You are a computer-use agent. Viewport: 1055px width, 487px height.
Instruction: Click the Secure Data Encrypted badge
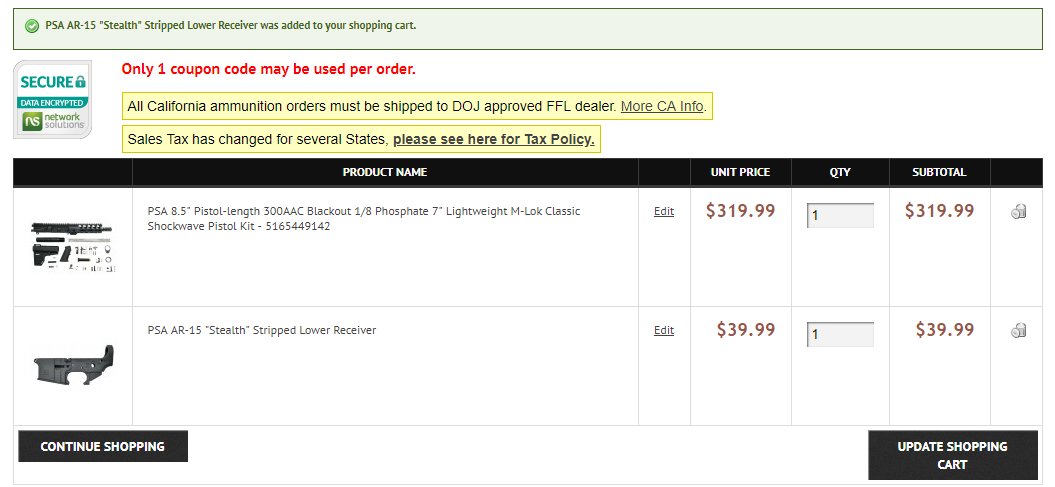pyautogui.click(x=52, y=100)
